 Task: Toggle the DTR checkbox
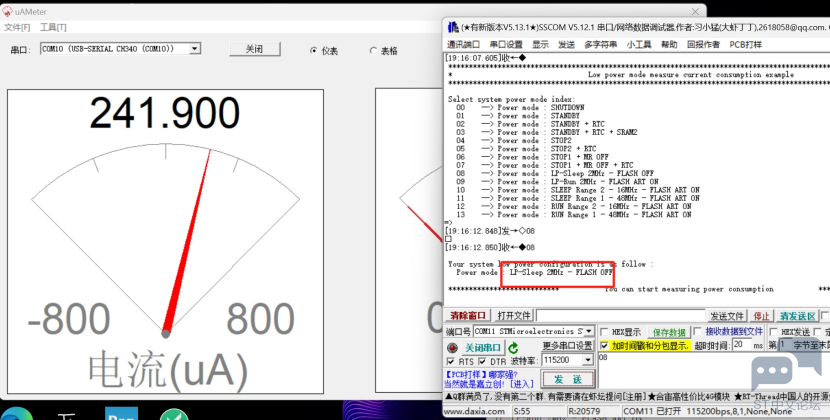pyautogui.click(x=482, y=361)
